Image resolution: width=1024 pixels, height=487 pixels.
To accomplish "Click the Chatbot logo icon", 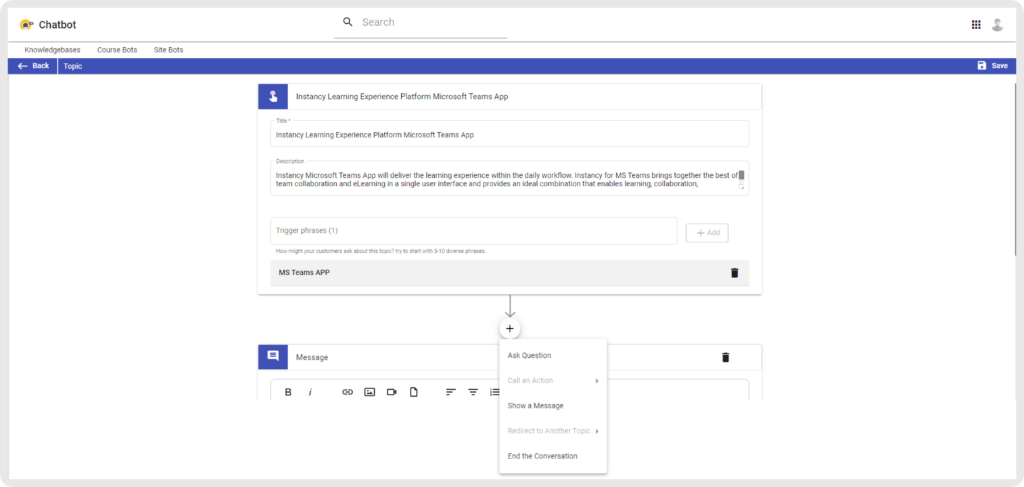I will coord(26,25).
